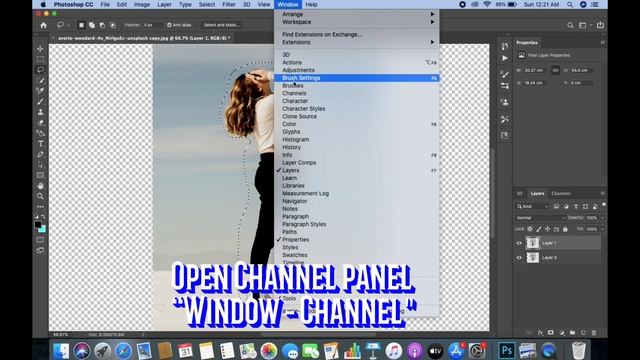This screenshot has height=360, width=640.
Task: Select the Eraser tool
Action: click(40, 122)
